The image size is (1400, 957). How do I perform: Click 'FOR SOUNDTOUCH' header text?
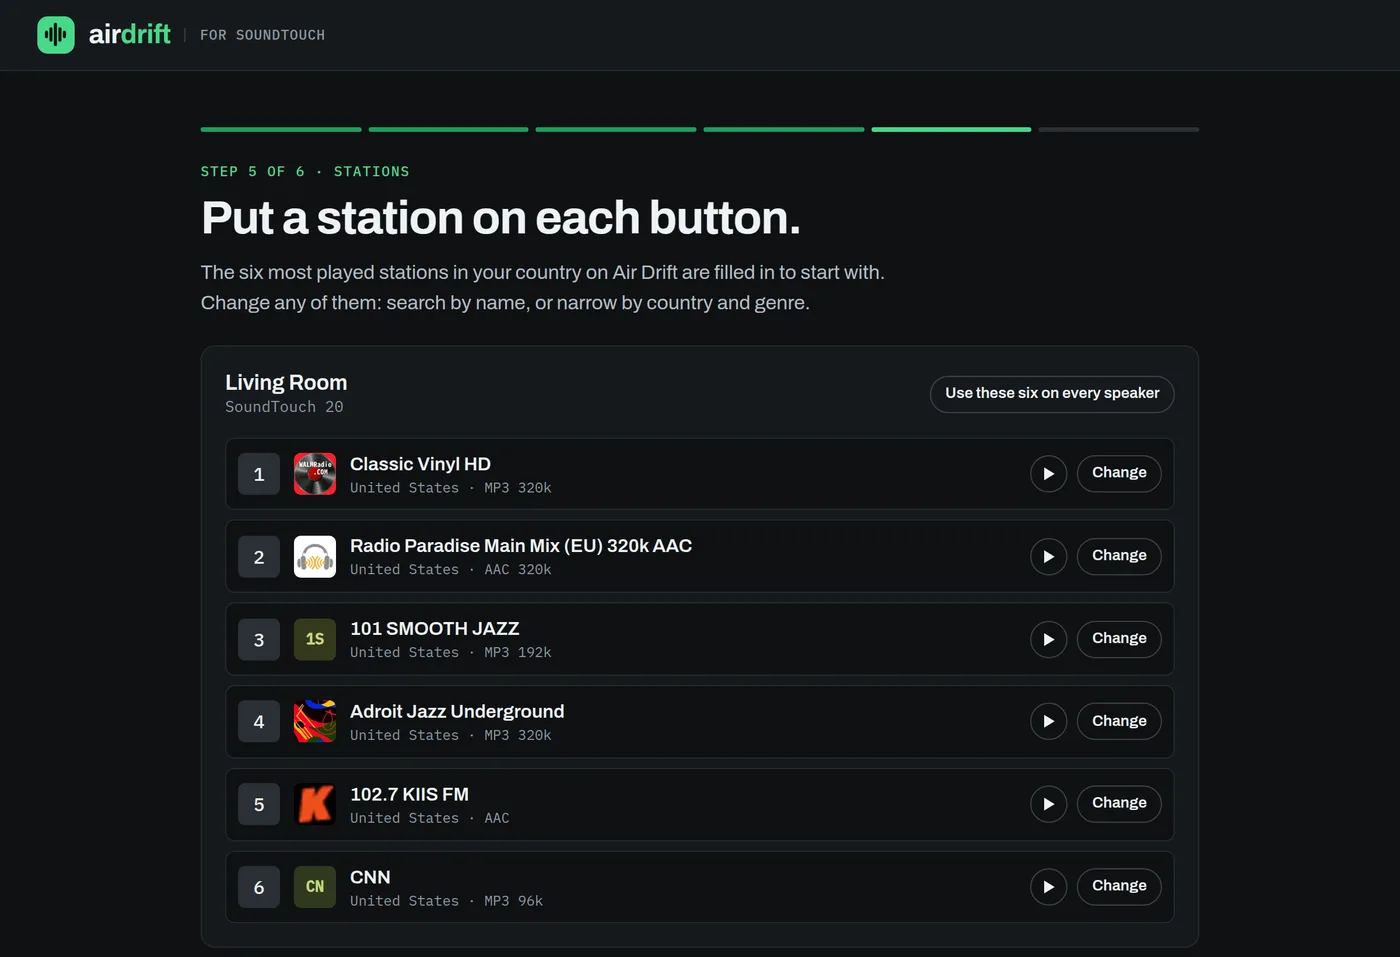(262, 35)
